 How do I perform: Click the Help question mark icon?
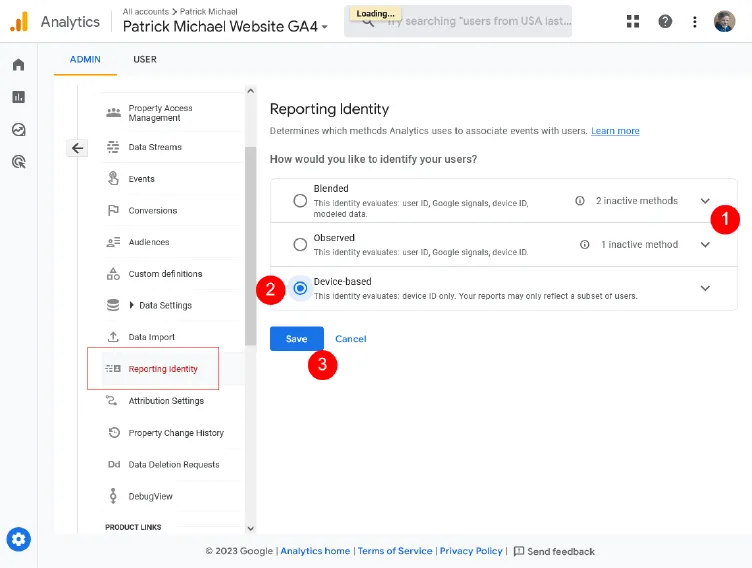[x=665, y=22]
